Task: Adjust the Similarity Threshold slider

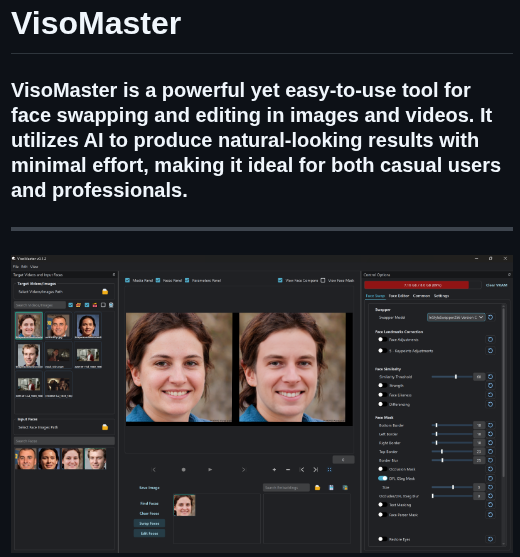Action: pyautogui.click(x=452, y=377)
